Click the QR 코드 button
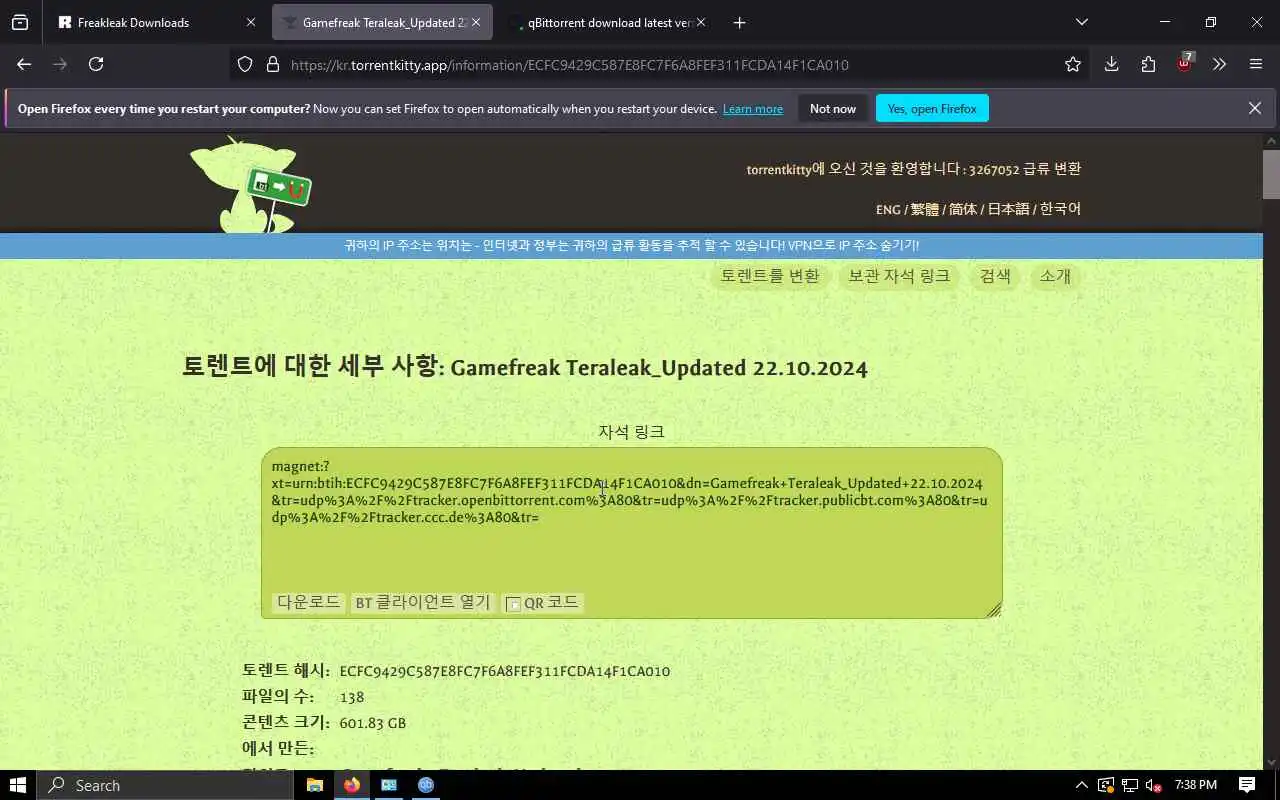 543,602
